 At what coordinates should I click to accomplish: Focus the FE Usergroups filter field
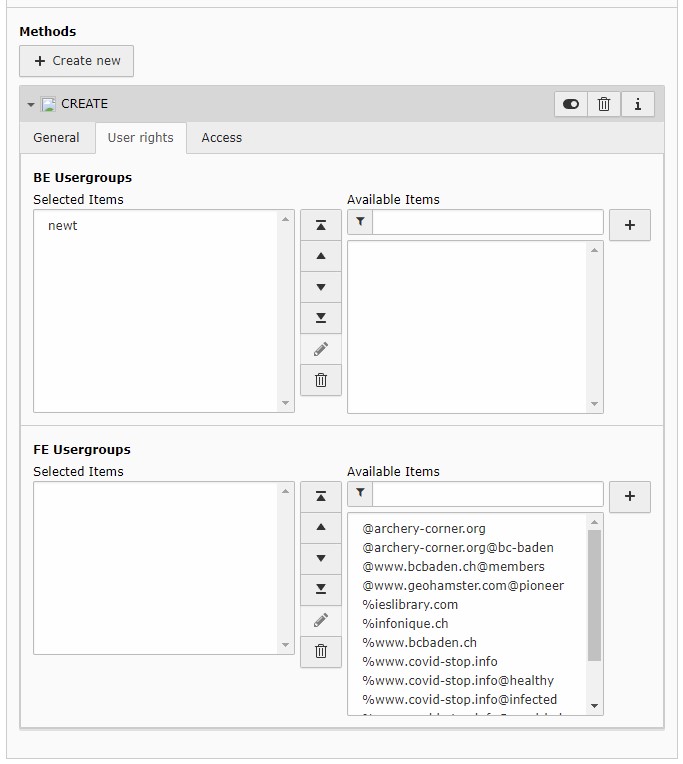click(x=488, y=494)
